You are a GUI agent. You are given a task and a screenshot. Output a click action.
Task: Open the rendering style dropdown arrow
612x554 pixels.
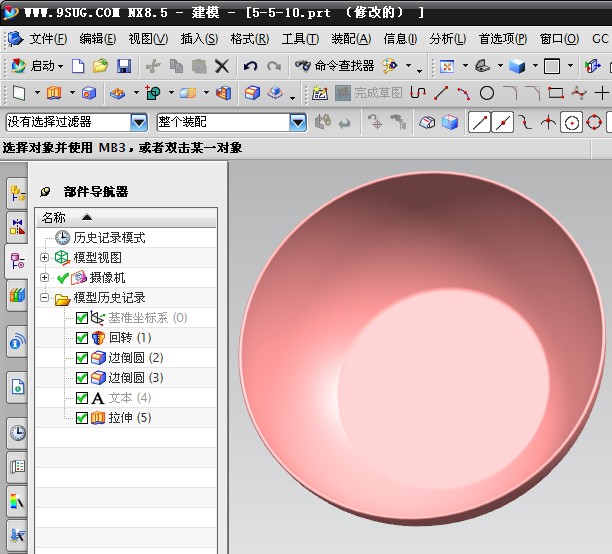click(x=535, y=66)
